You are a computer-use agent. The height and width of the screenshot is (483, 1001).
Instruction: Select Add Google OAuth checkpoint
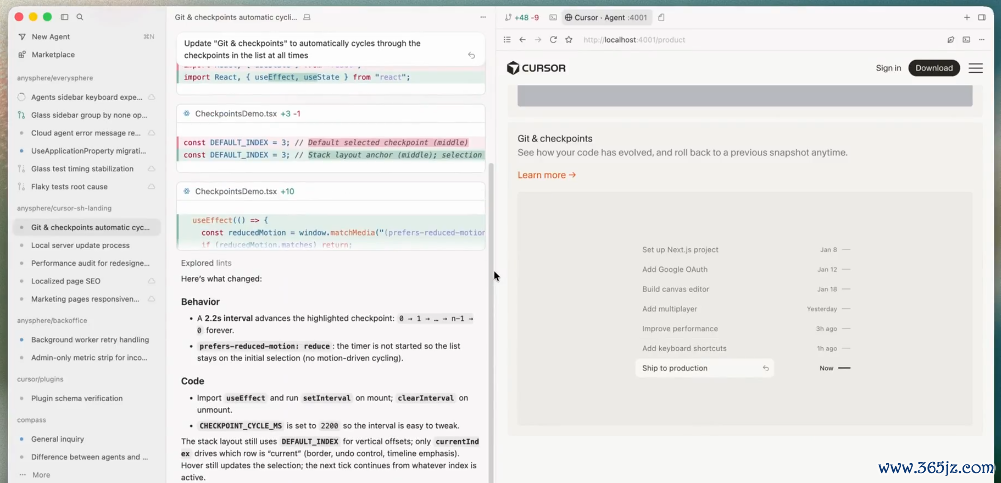[x=675, y=269]
